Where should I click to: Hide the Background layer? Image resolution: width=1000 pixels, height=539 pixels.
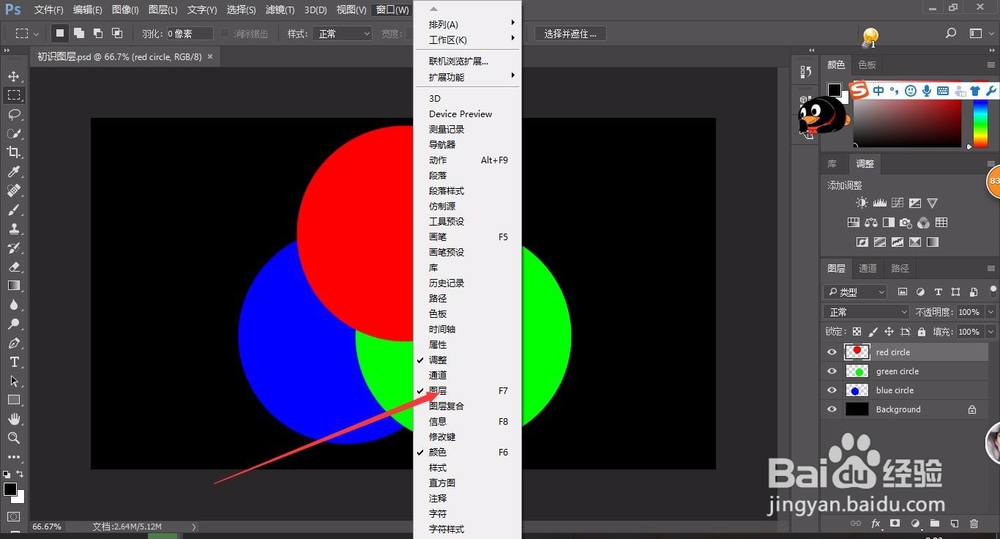(x=832, y=410)
